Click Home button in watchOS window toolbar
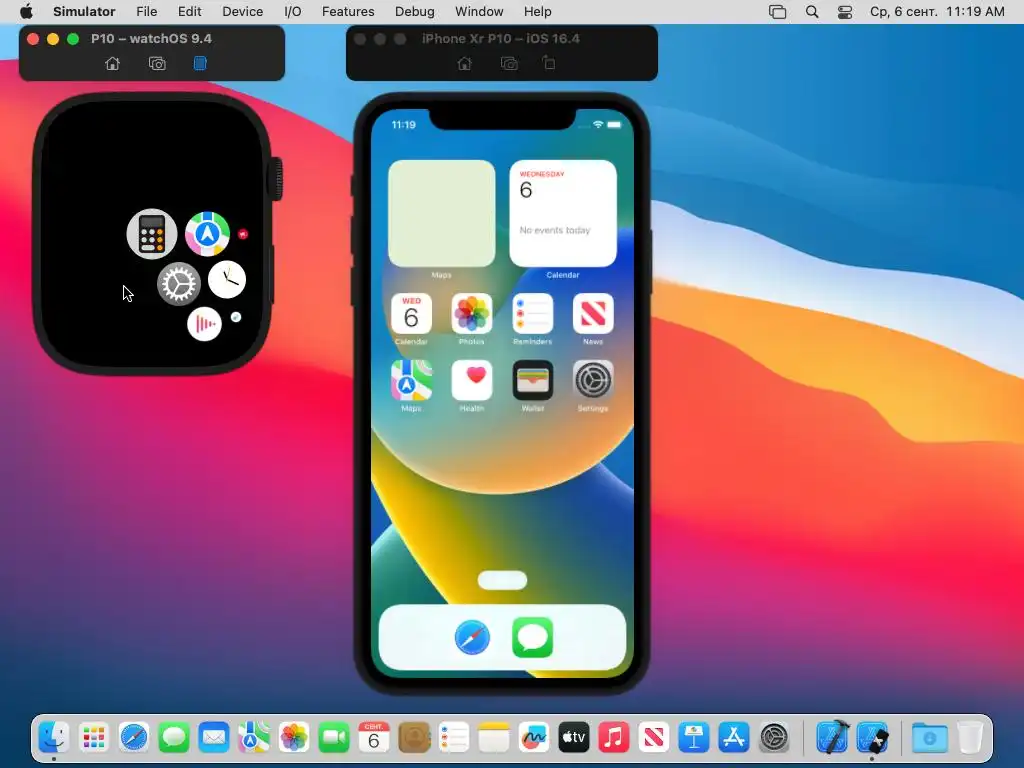The height and width of the screenshot is (768, 1024). pos(112,63)
